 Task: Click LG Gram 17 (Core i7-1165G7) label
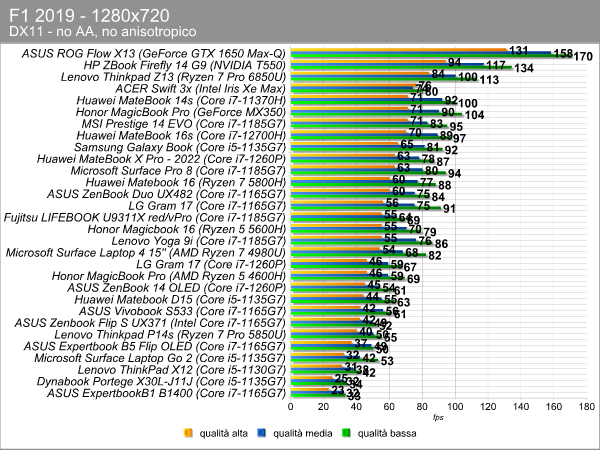tap(207, 206)
